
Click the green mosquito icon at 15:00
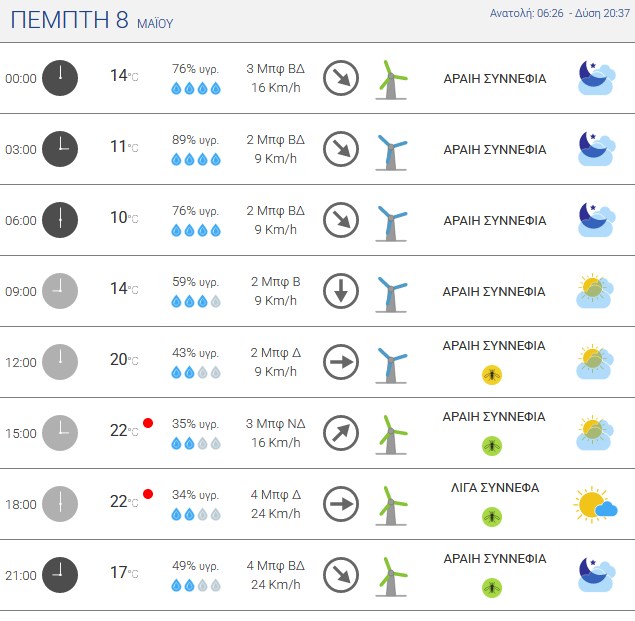click(492, 446)
